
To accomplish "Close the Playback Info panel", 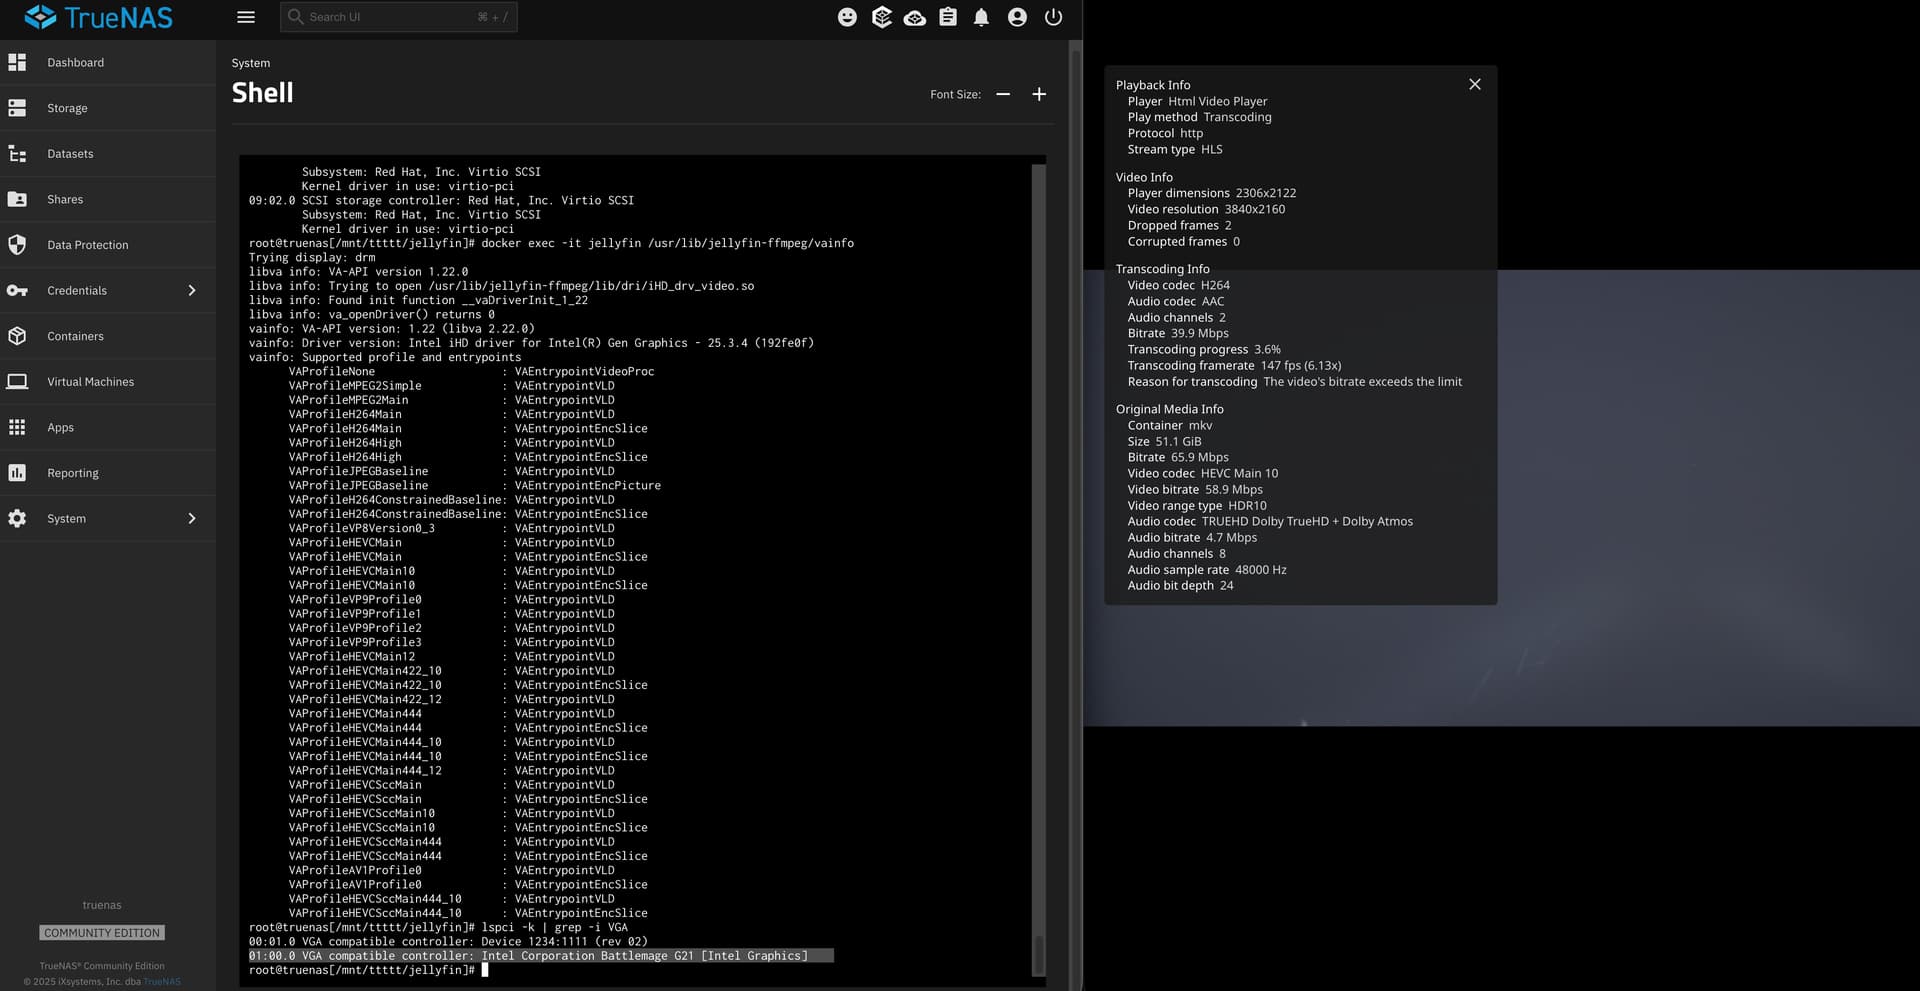I will coord(1474,84).
